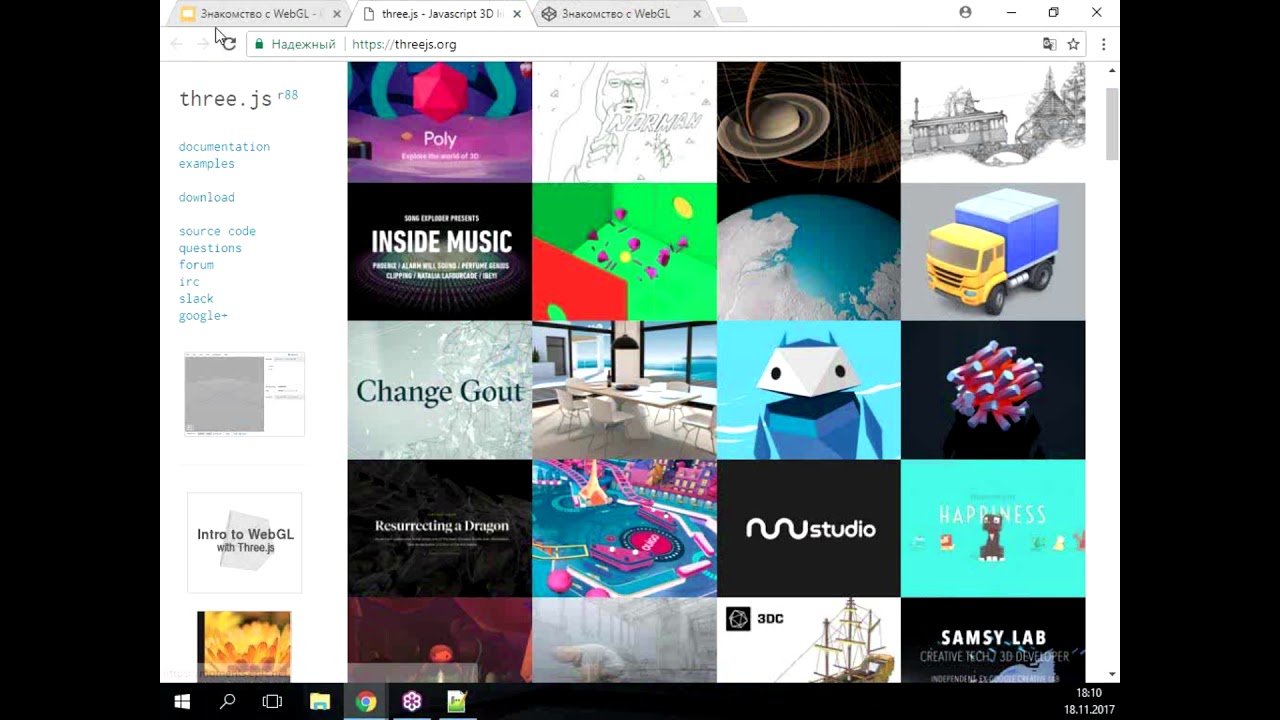This screenshot has width=1280, height=720.
Task: Bookmark this page with the star icon
Action: pyautogui.click(x=1073, y=44)
